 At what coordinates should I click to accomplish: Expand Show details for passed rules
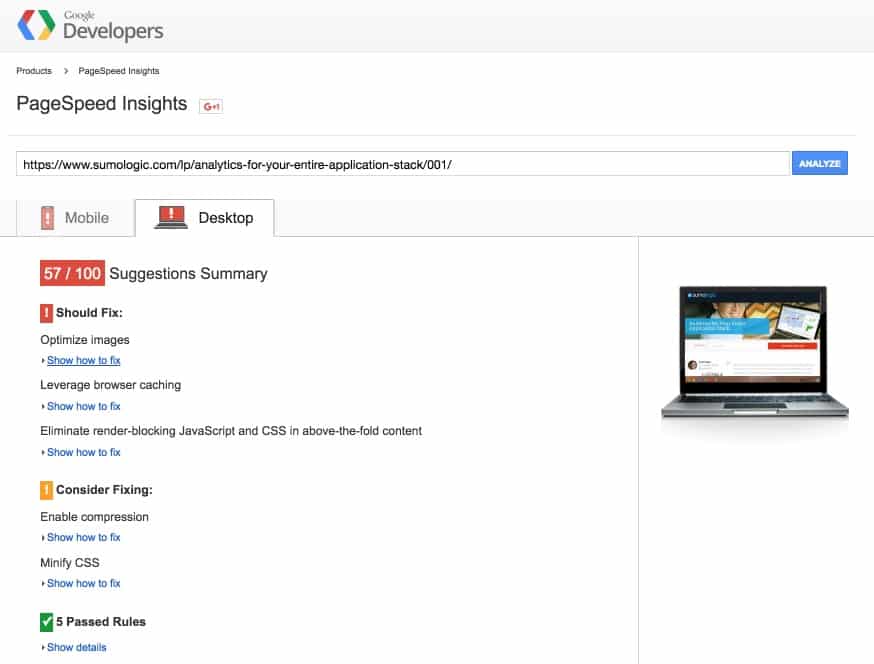point(76,647)
